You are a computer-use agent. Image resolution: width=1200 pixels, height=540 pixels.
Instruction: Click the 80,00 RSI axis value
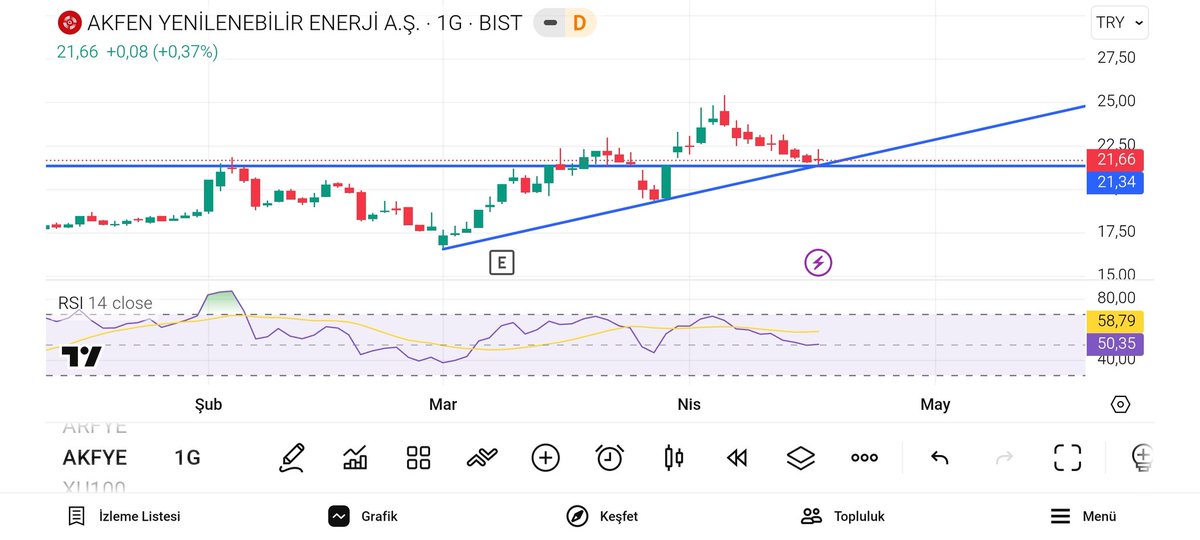tap(1116, 297)
